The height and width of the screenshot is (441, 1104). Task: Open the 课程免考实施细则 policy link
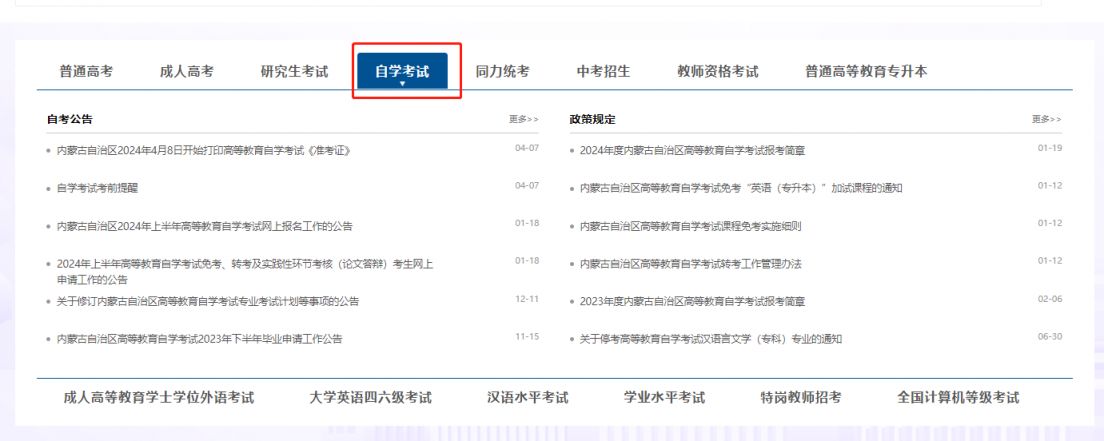690,226
